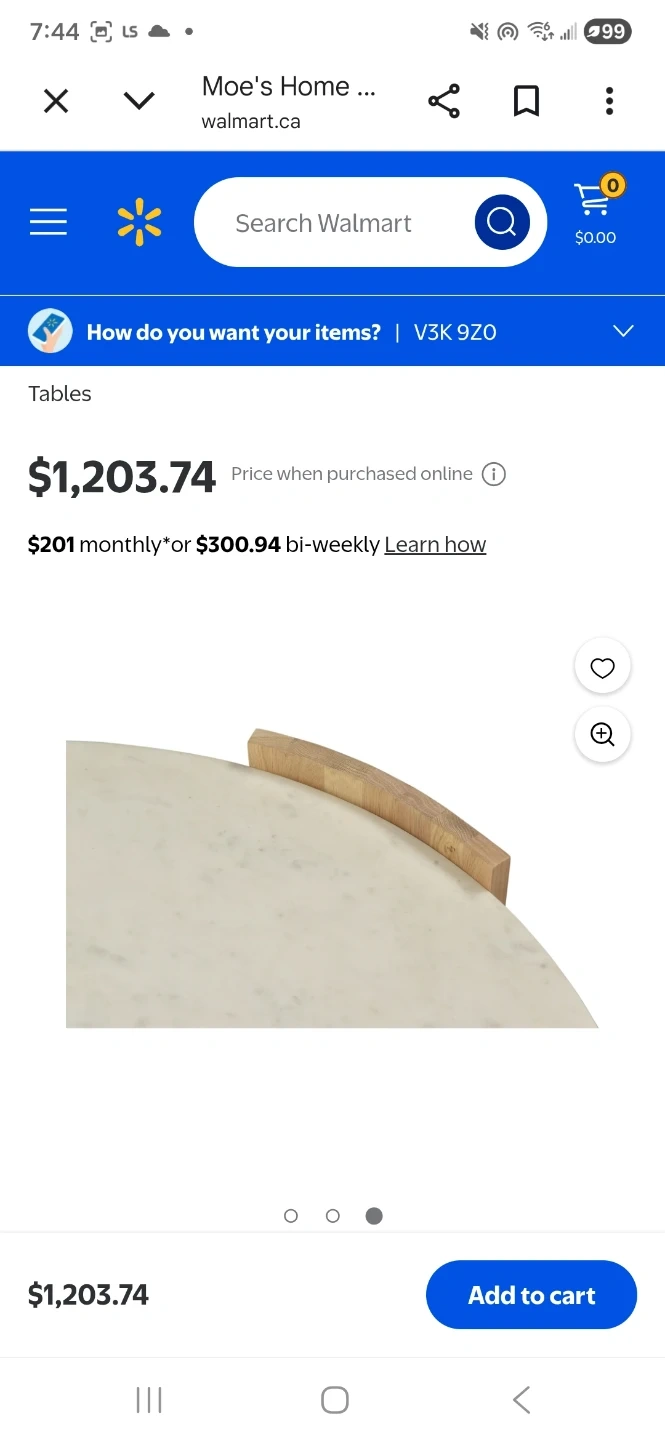Select the first image carousel dot
Image resolution: width=665 pixels, height=1440 pixels.
pyautogui.click(x=291, y=1216)
